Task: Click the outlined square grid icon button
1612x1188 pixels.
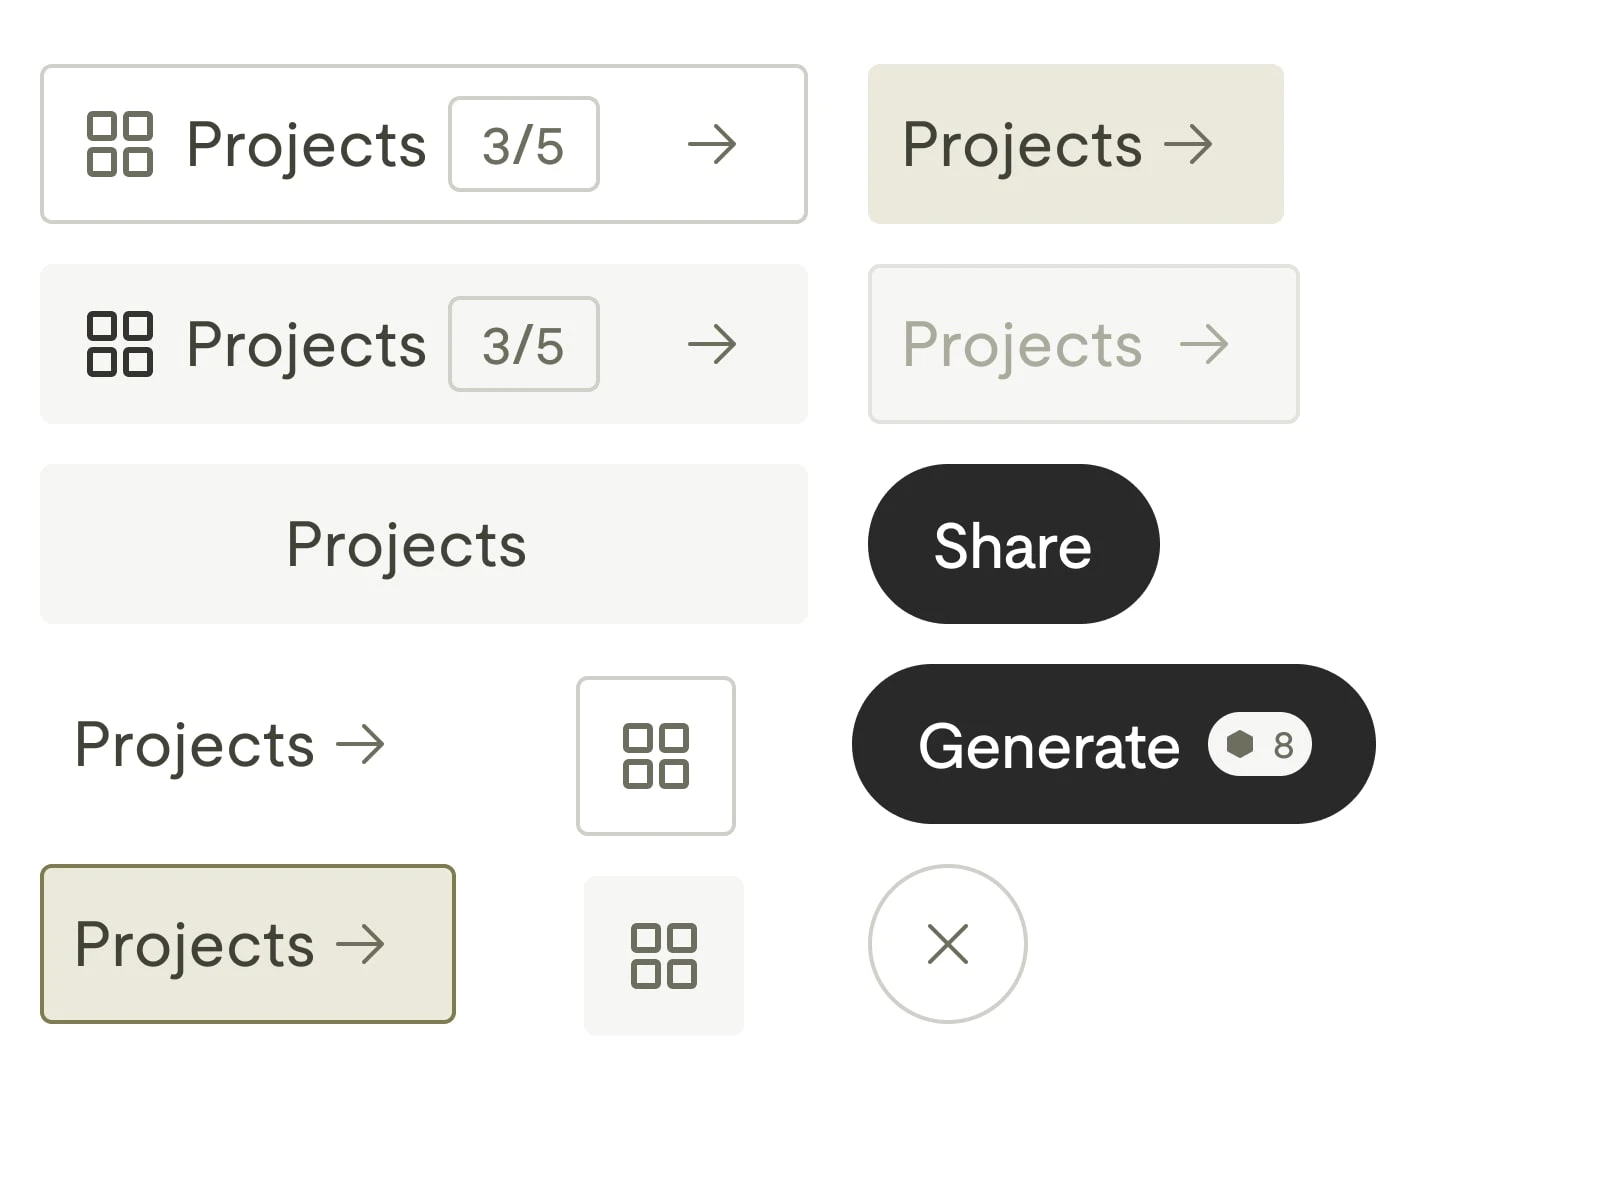Action: 655,756
